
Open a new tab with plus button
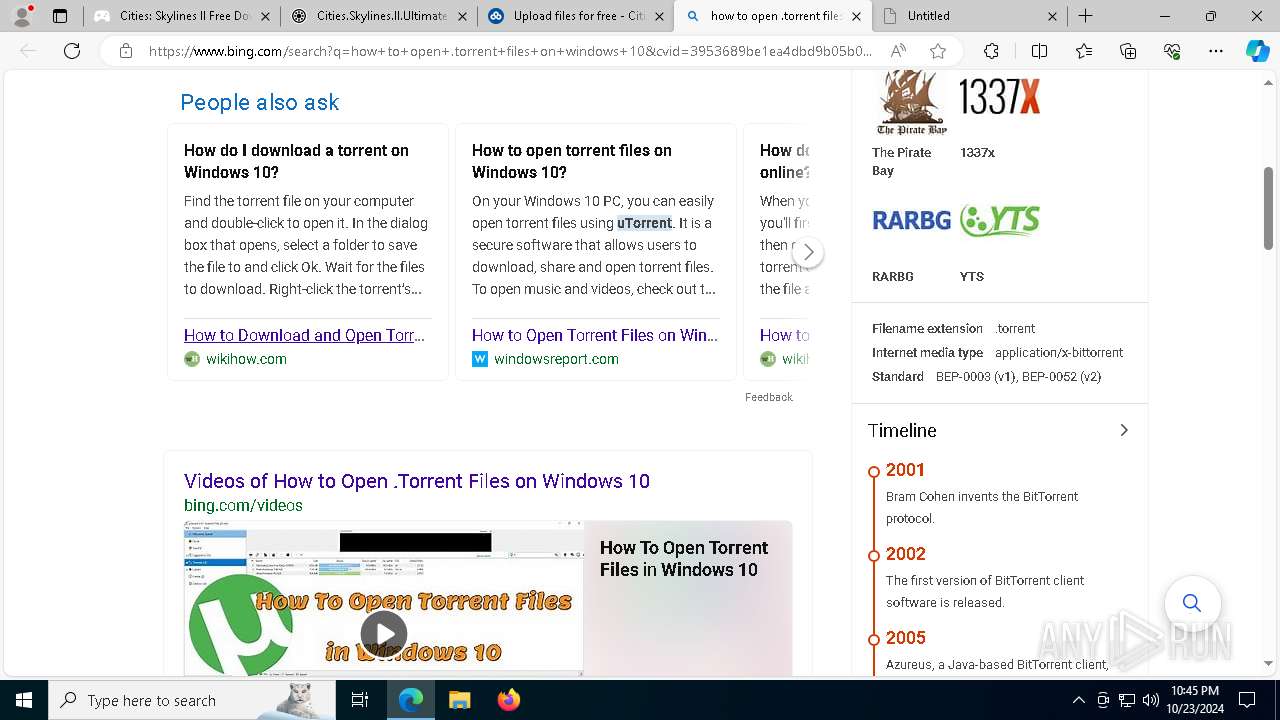pyautogui.click(x=1086, y=16)
